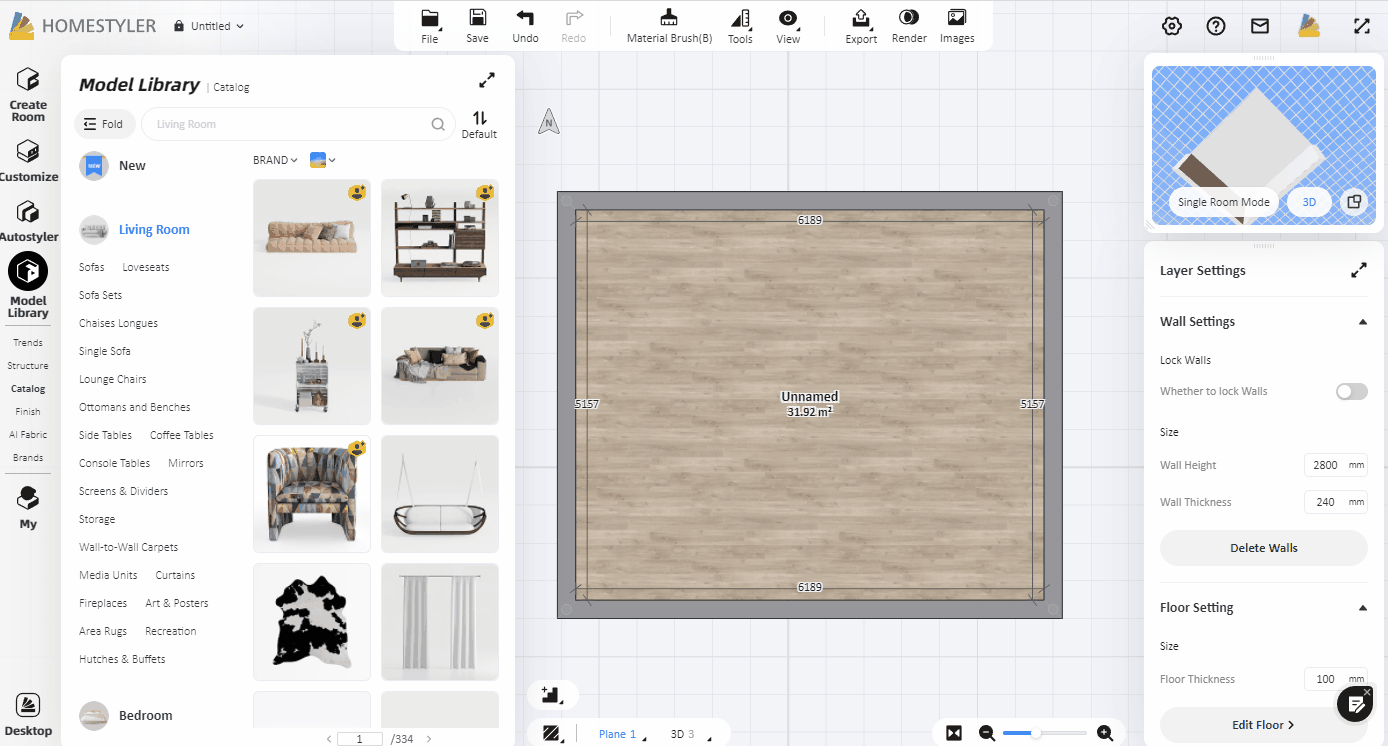Viewport: 1388px width, 746px height.
Task: Click the zoom level slider
Action: coord(1044,733)
